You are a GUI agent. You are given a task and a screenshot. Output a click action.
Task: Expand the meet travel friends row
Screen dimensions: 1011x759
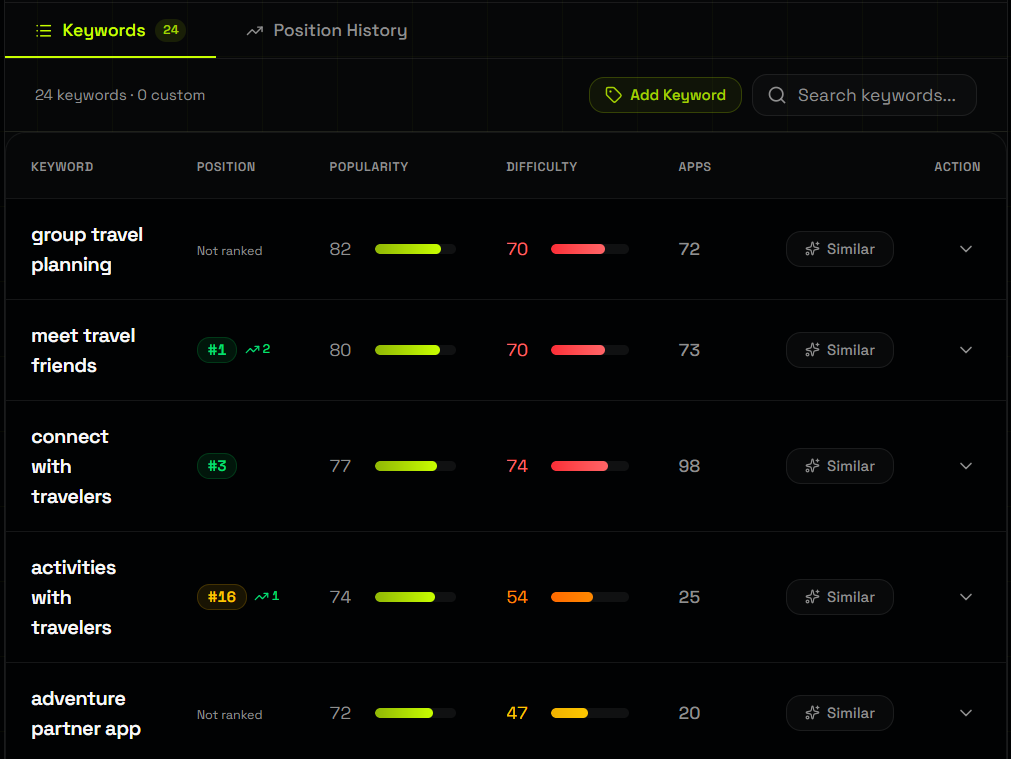tap(965, 350)
